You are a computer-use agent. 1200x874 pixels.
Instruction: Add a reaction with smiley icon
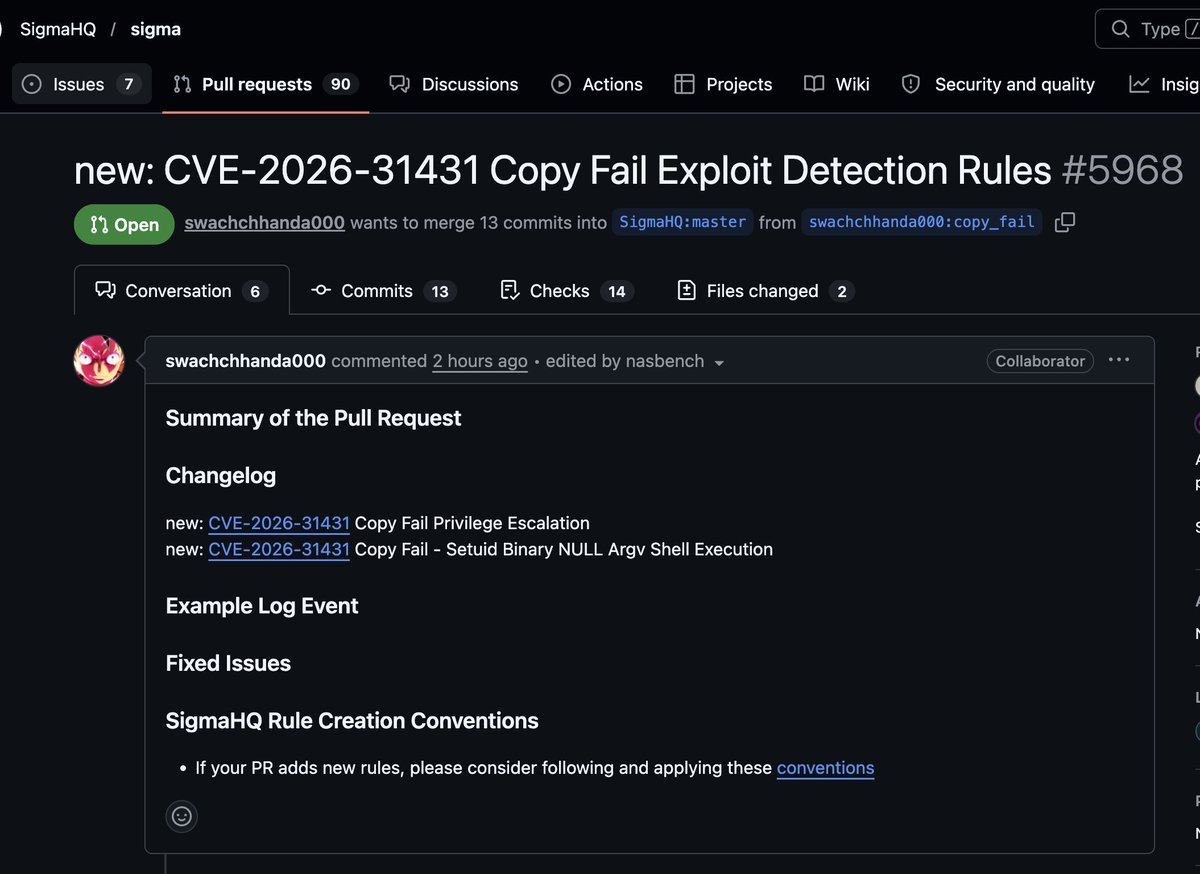[182, 816]
